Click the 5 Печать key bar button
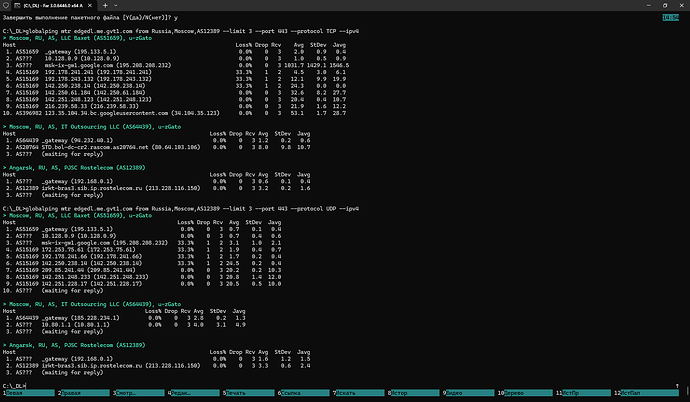 tap(250, 393)
